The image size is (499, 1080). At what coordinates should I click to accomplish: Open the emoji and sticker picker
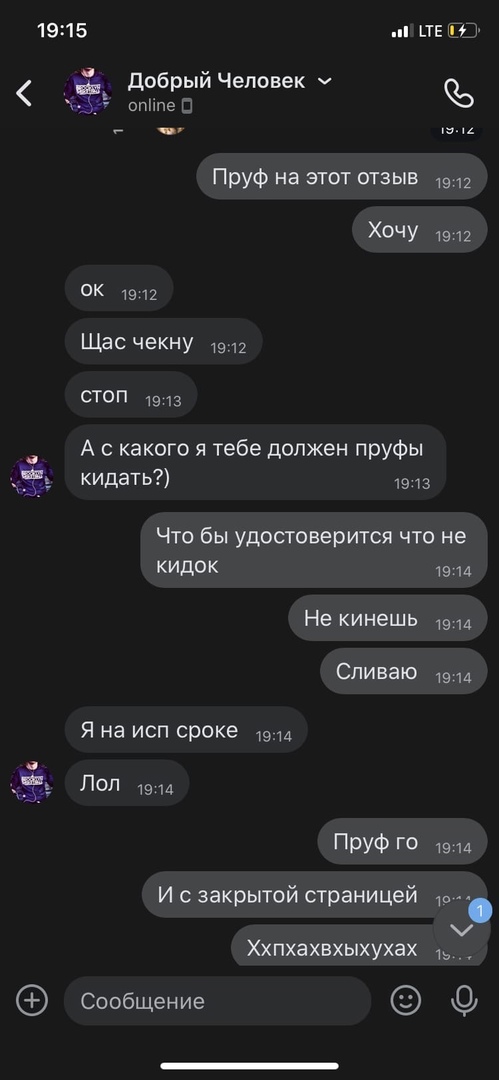point(406,1000)
